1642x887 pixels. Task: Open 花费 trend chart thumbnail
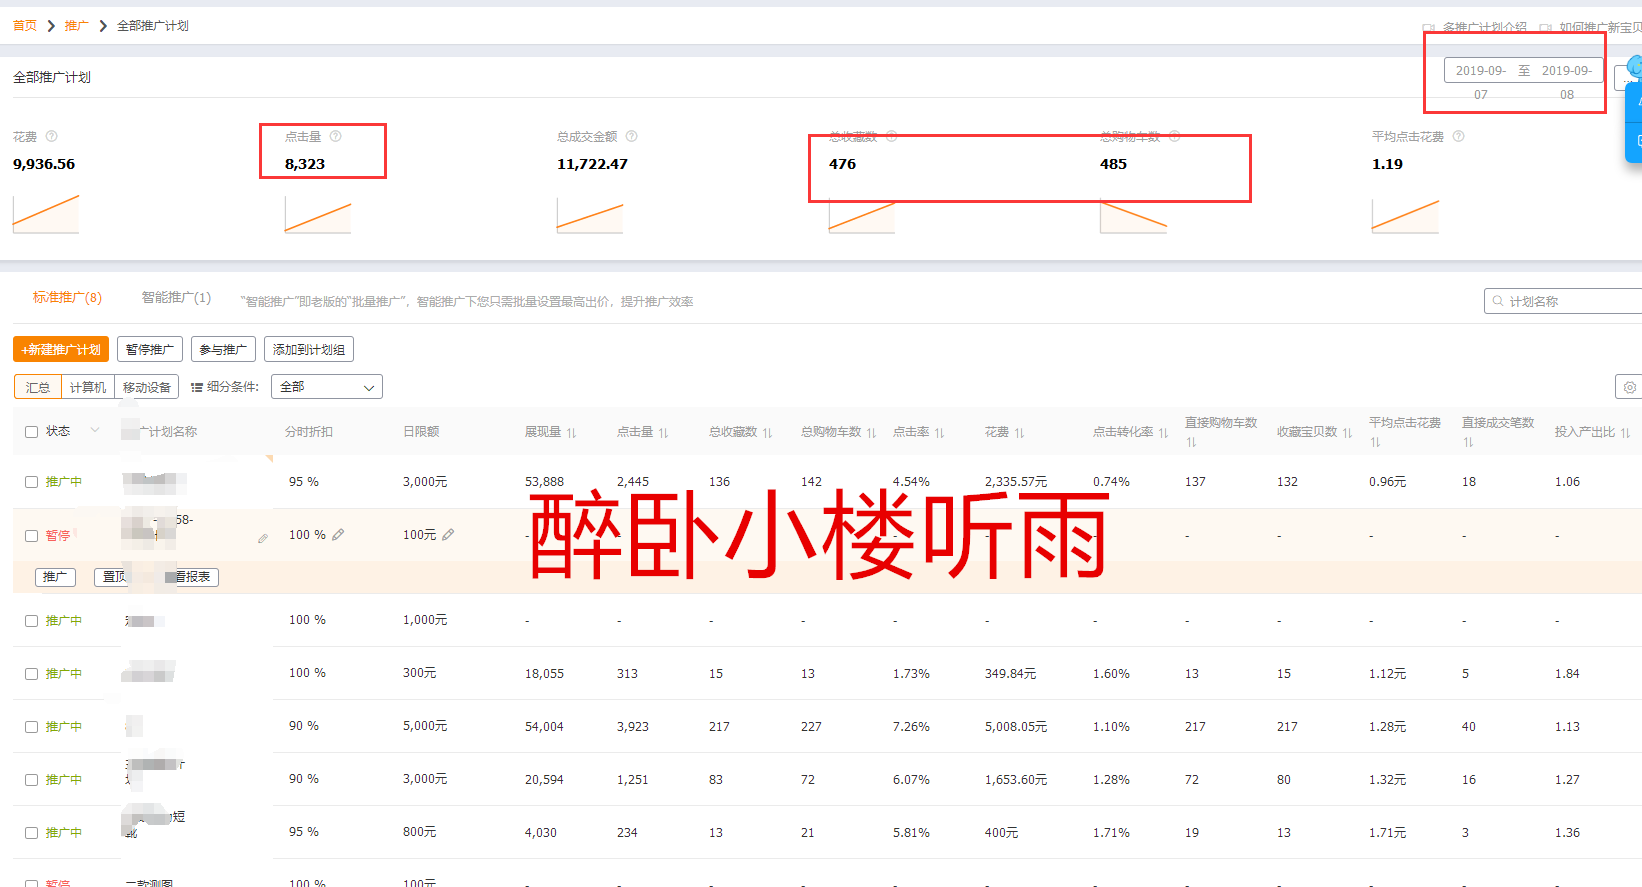(46, 214)
